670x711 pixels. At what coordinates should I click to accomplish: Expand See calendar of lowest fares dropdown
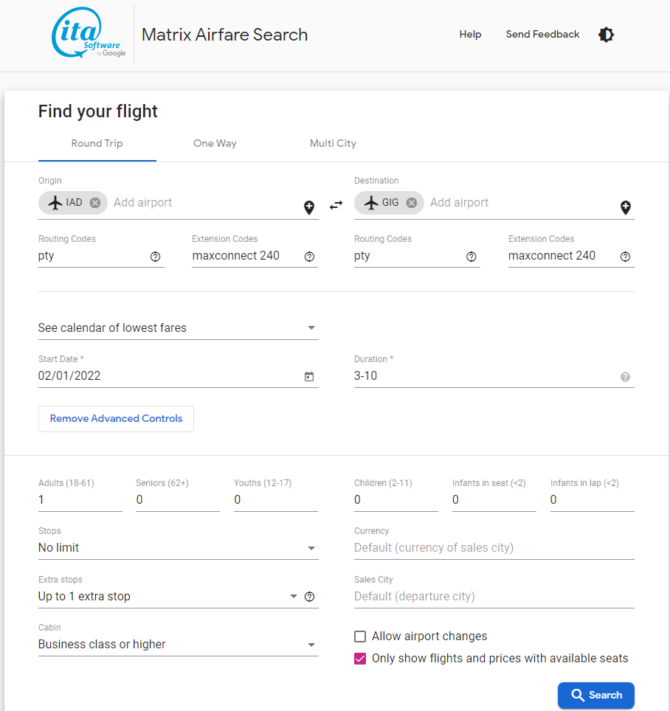pyautogui.click(x=177, y=328)
